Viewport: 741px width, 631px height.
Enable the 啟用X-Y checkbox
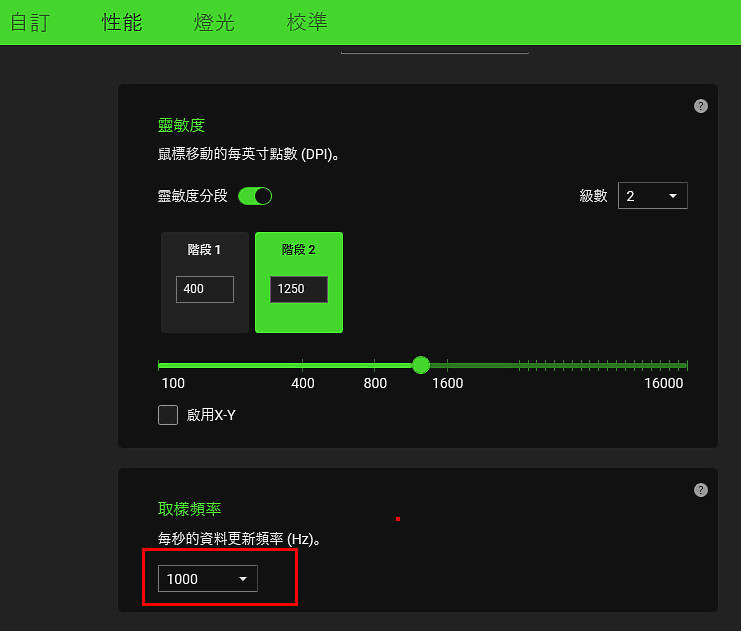[168, 415]
